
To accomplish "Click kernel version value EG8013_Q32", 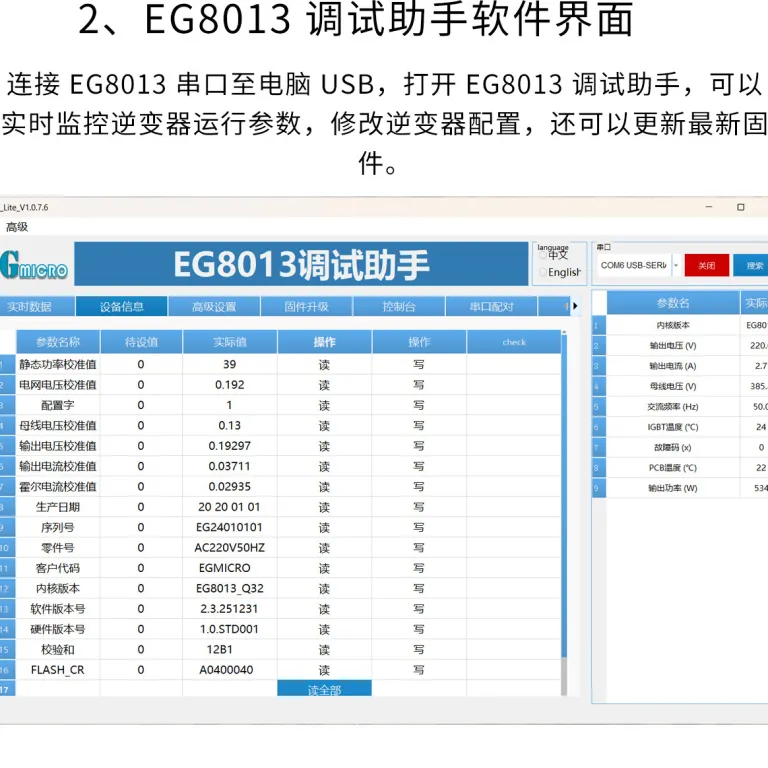I will pos(229,588).
